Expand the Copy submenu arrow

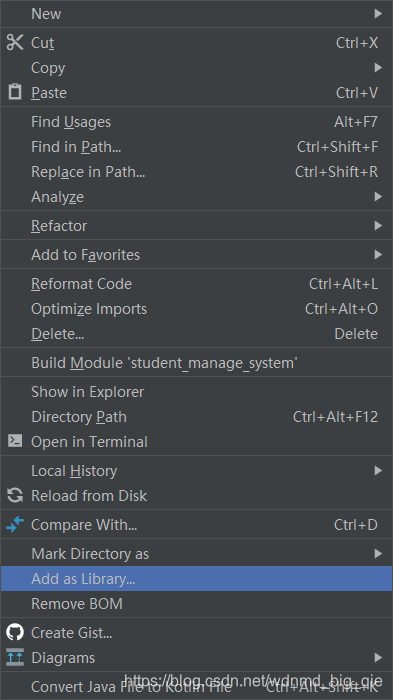click(378, 67)
